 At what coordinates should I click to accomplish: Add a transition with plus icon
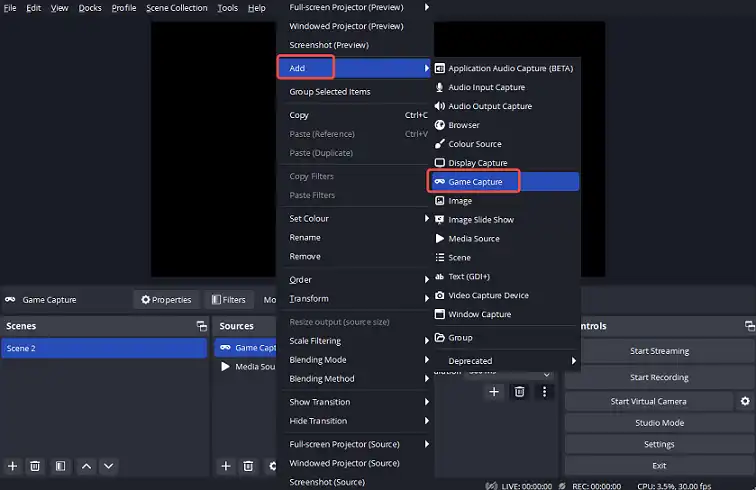coord(494,392)
